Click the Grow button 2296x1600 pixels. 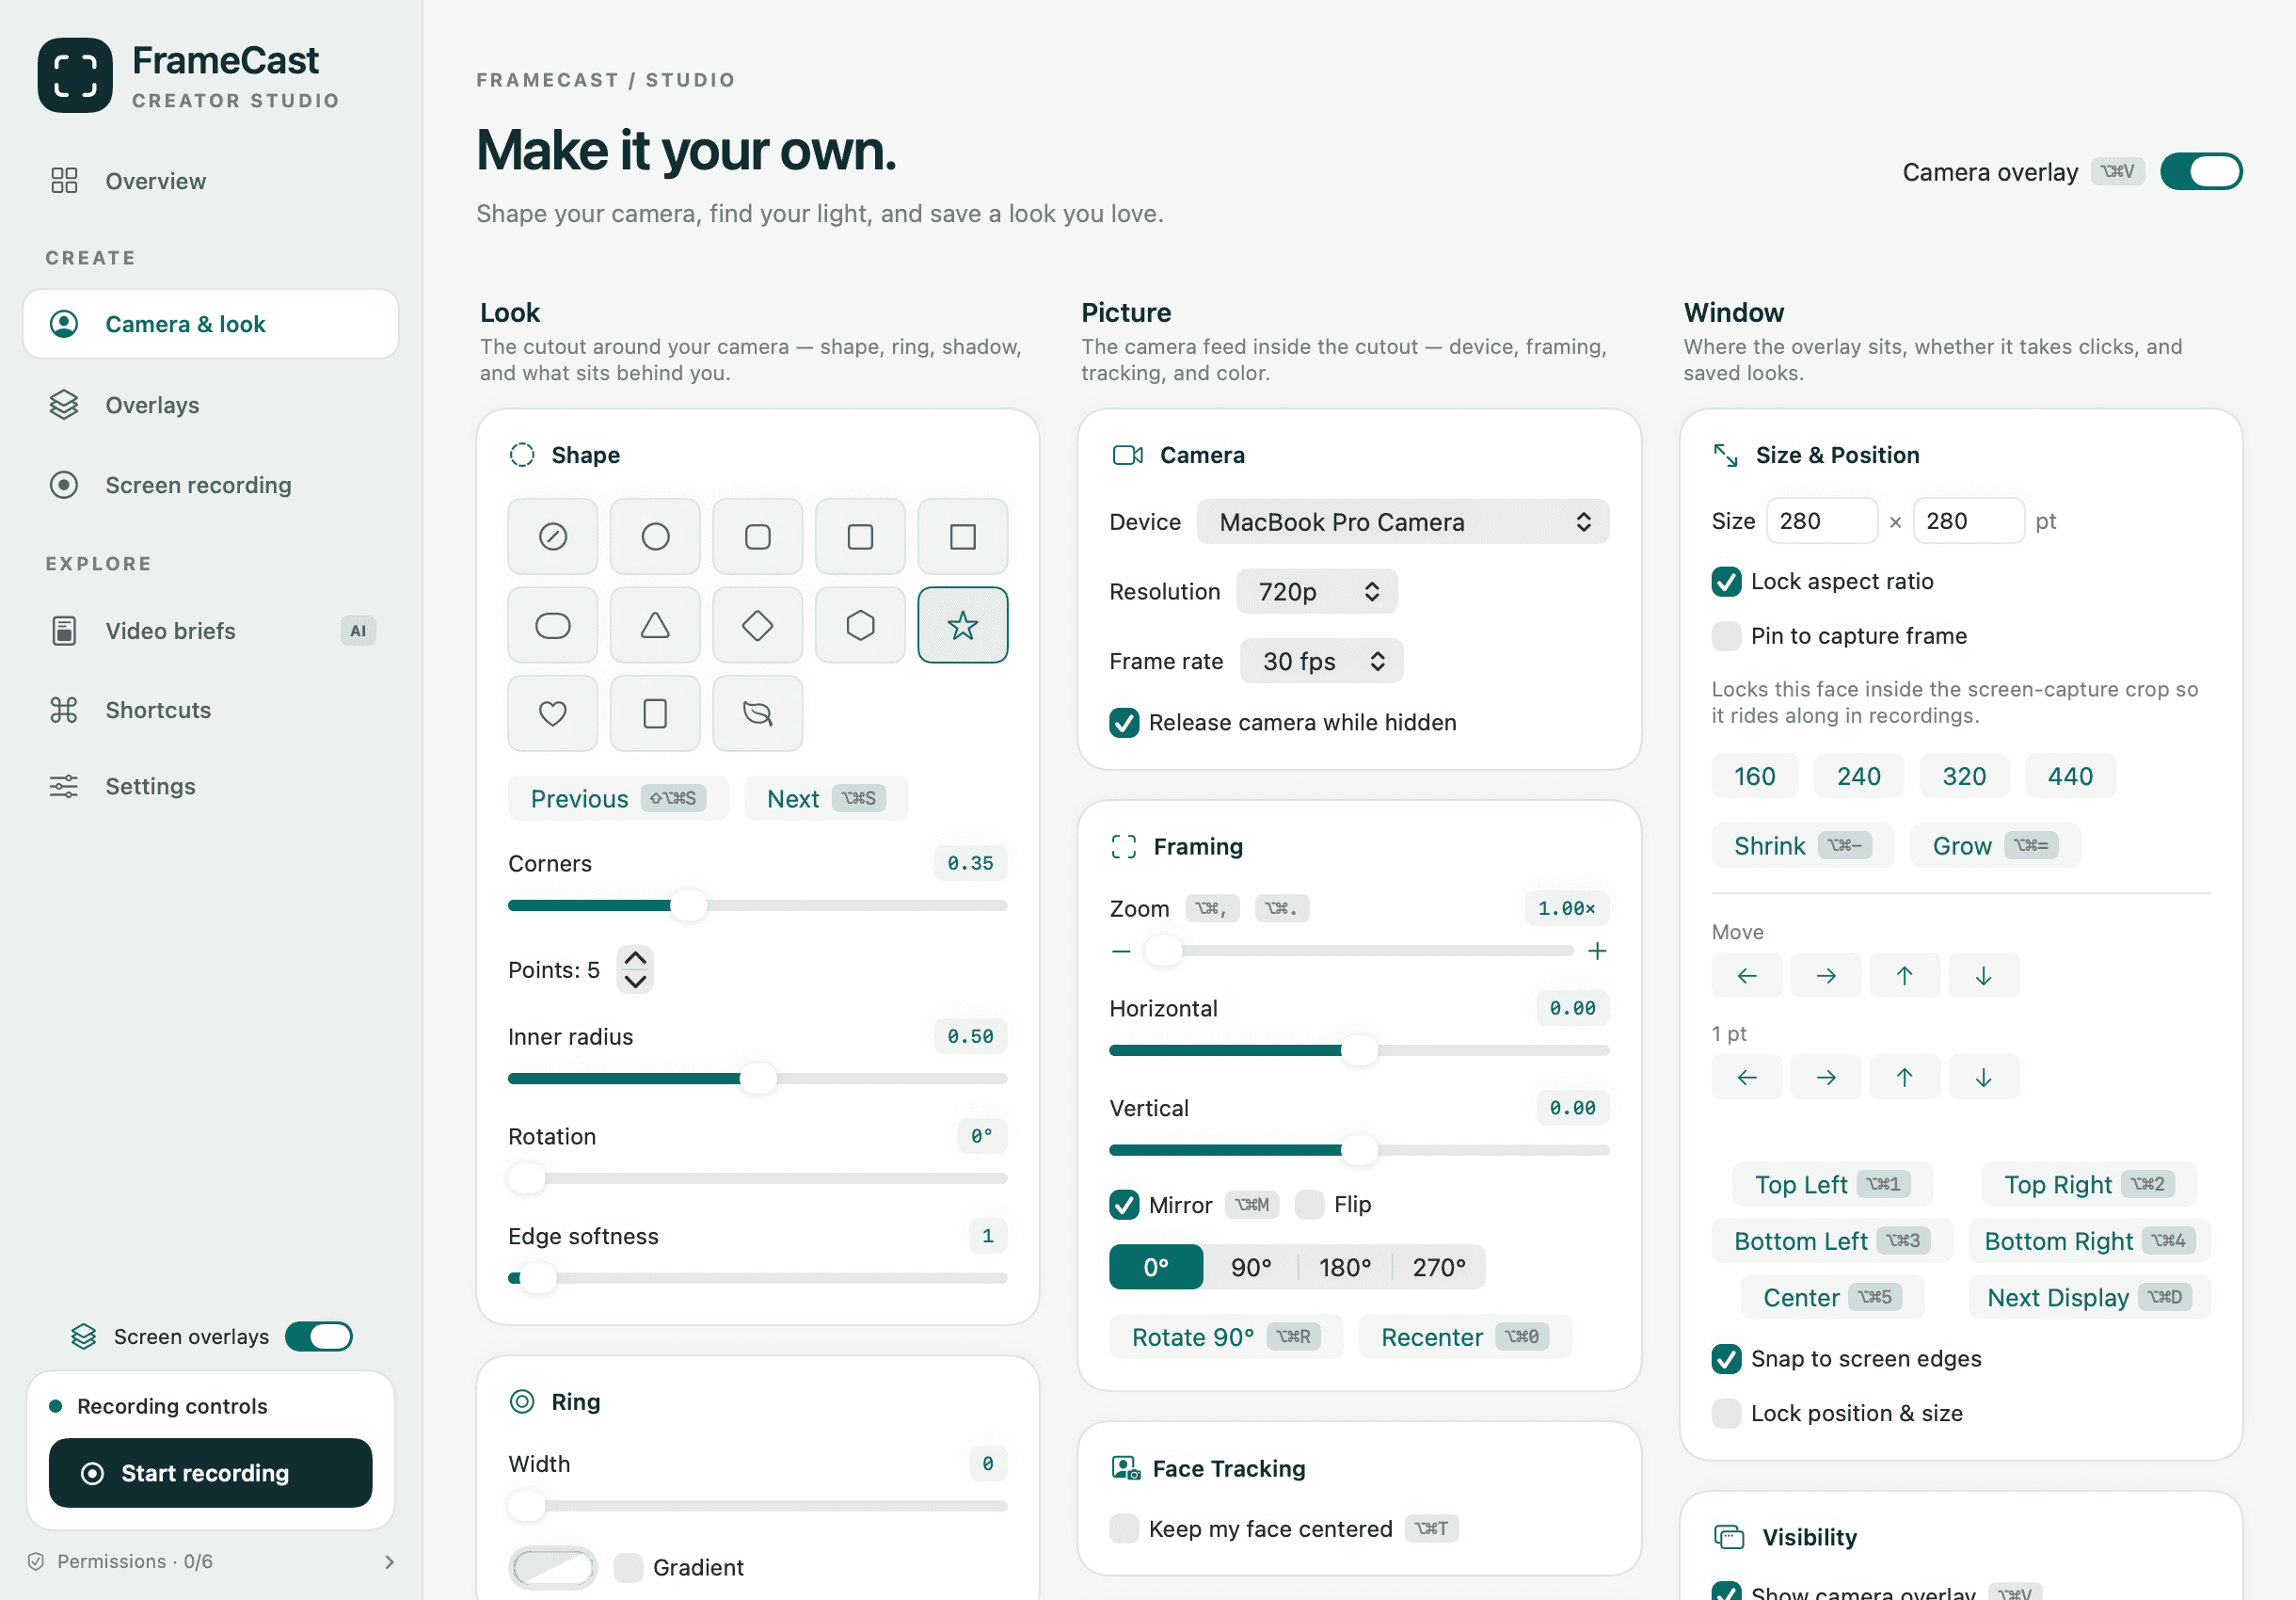click(x=1994, y=846)
